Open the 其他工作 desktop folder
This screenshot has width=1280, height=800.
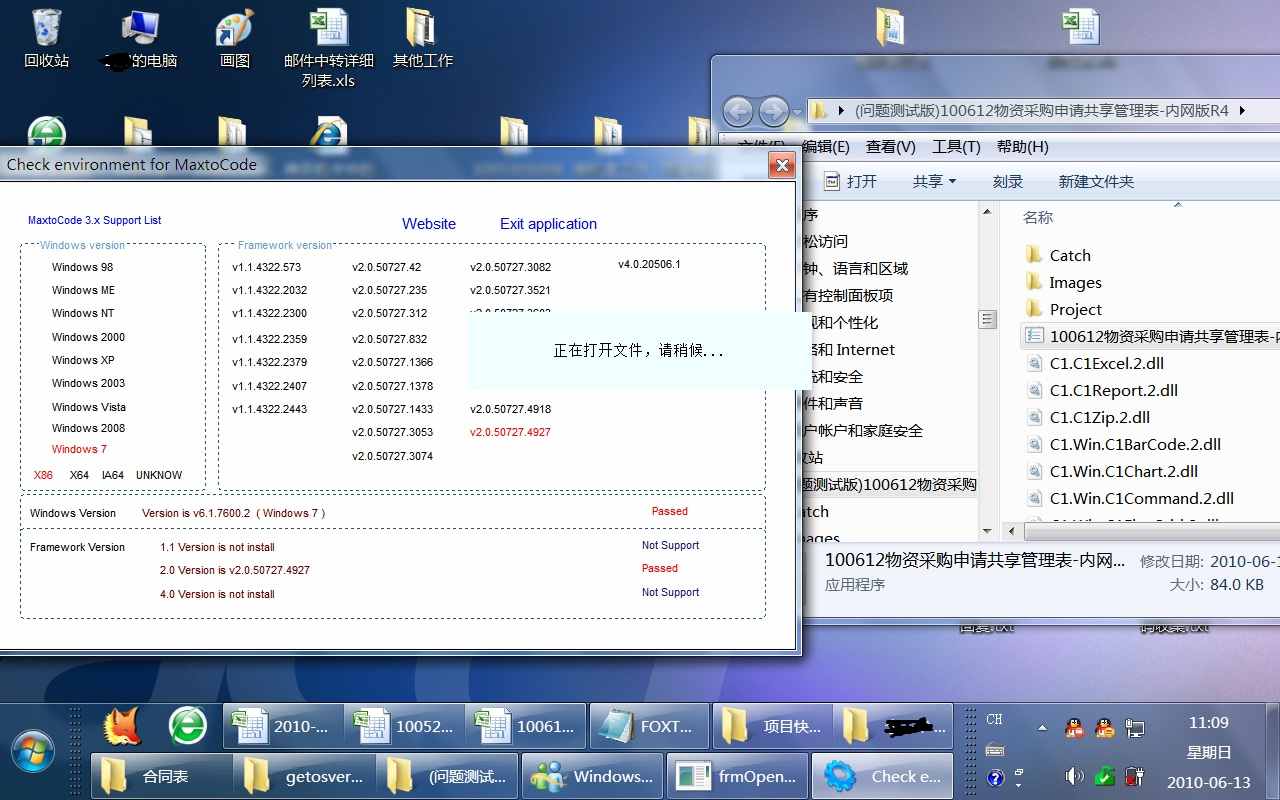(x=422, y=38)
